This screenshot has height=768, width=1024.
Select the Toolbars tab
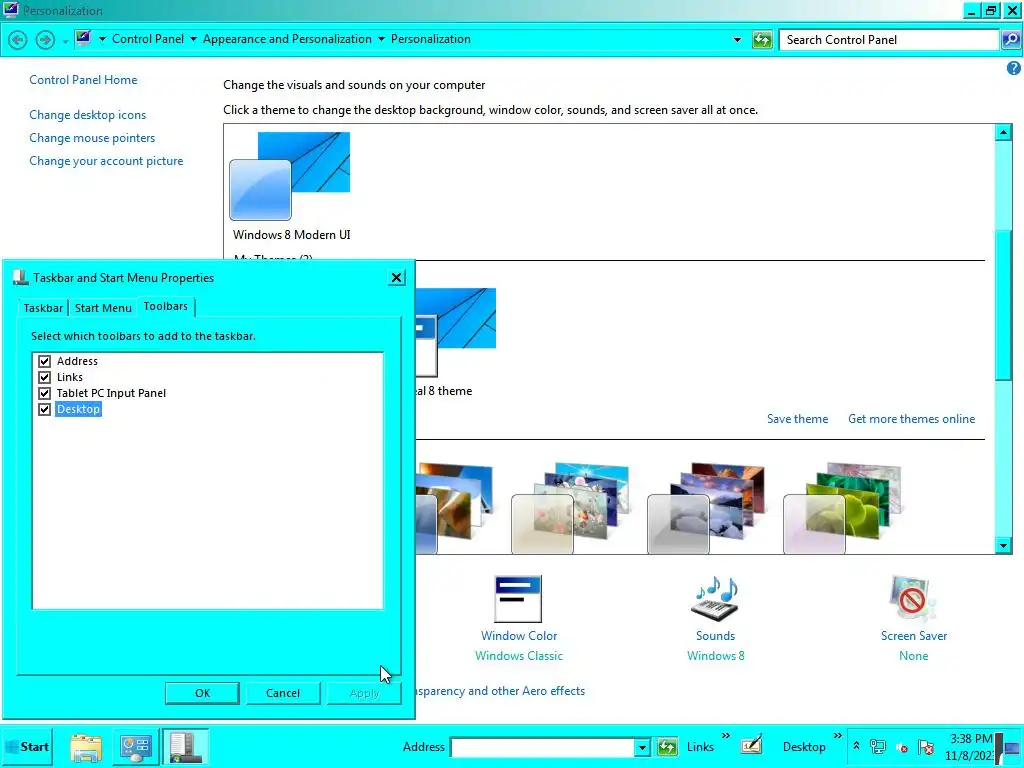[166, 306]
